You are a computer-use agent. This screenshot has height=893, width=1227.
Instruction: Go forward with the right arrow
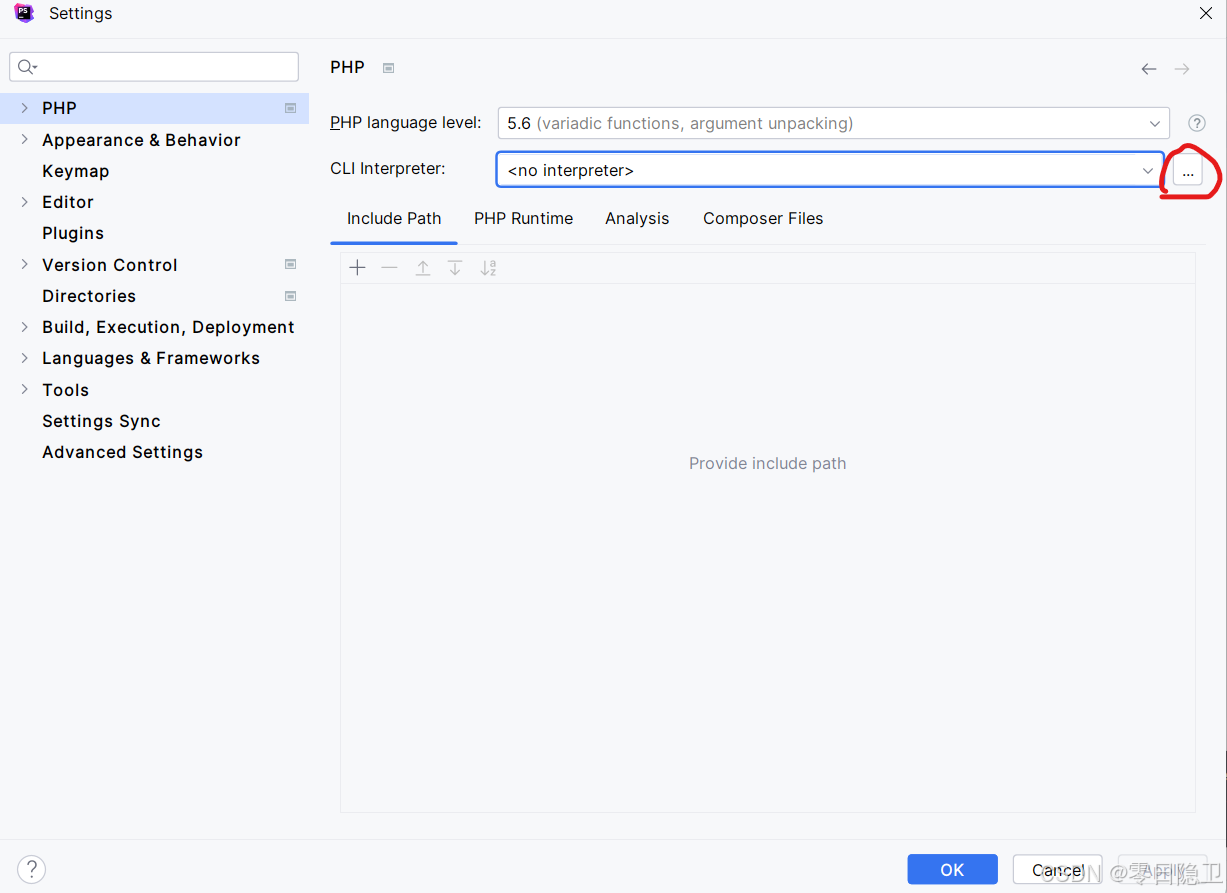pyautogui.click(x=1182, y=69)
